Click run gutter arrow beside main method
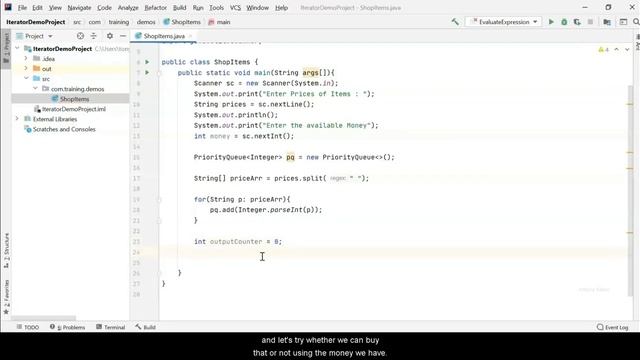This screenshot has width=640, height=360. [x=147, y=73]
